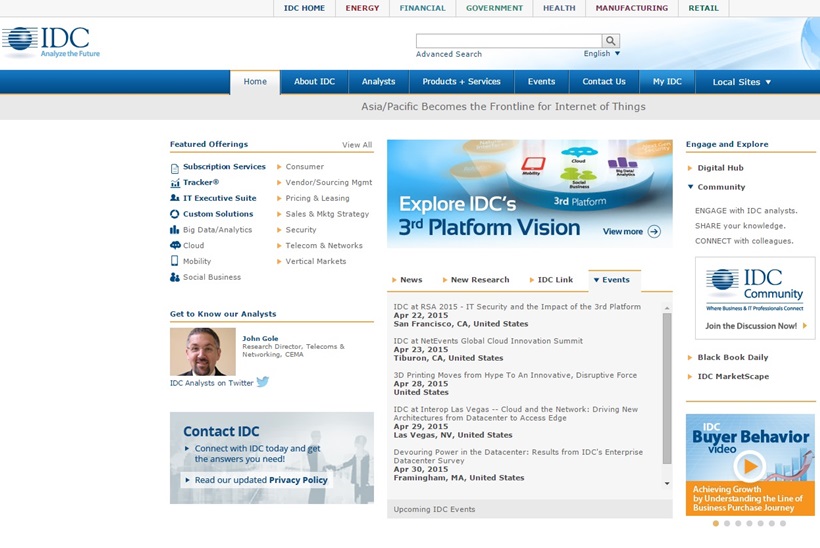Open the About IDC menu
820x548 pixels.
[314, 82]
